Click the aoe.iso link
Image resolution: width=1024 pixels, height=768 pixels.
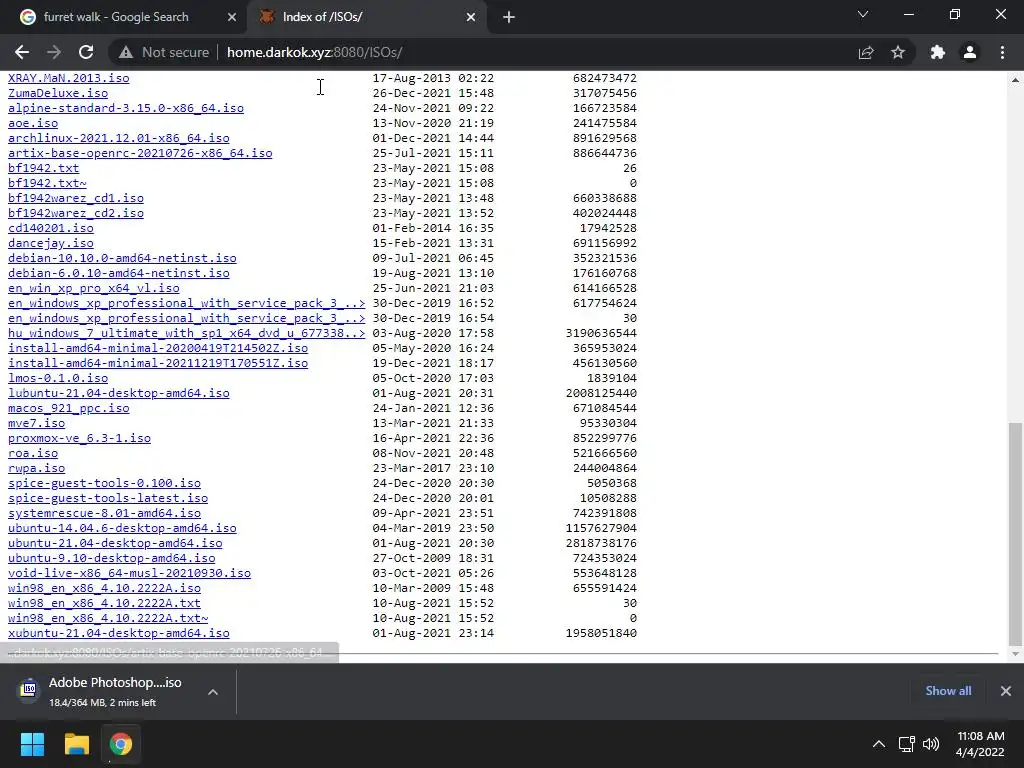pyautogui.click(x=33, y=123)
